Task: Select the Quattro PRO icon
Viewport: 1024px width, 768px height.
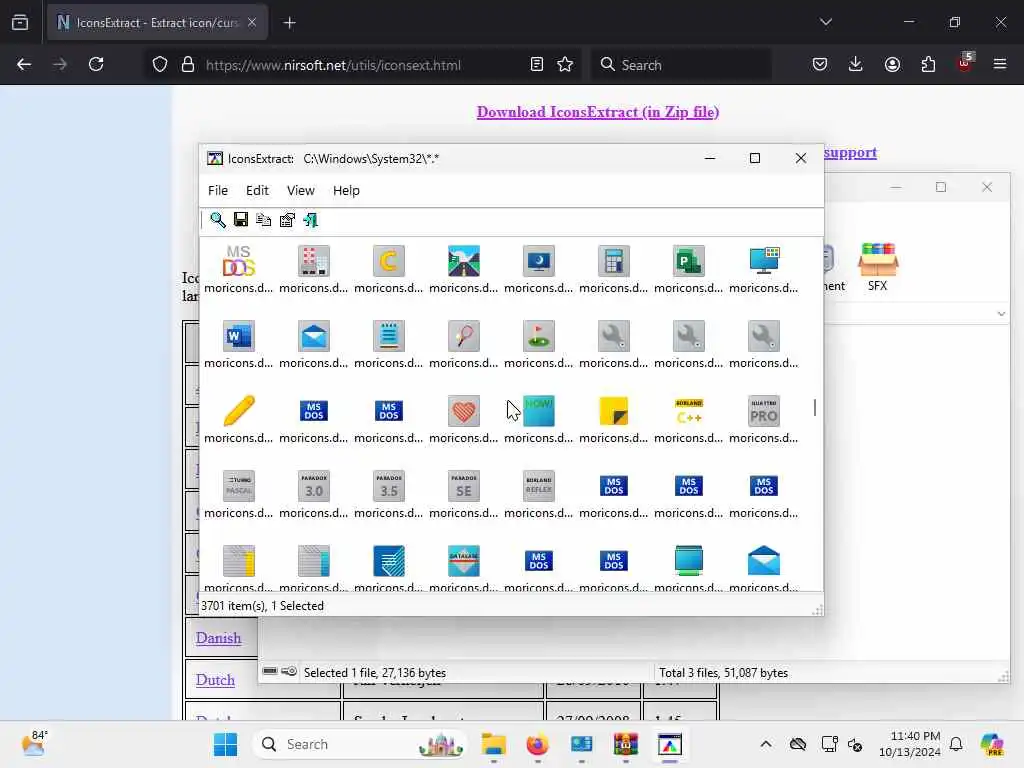Action: [x=764, y=411]
